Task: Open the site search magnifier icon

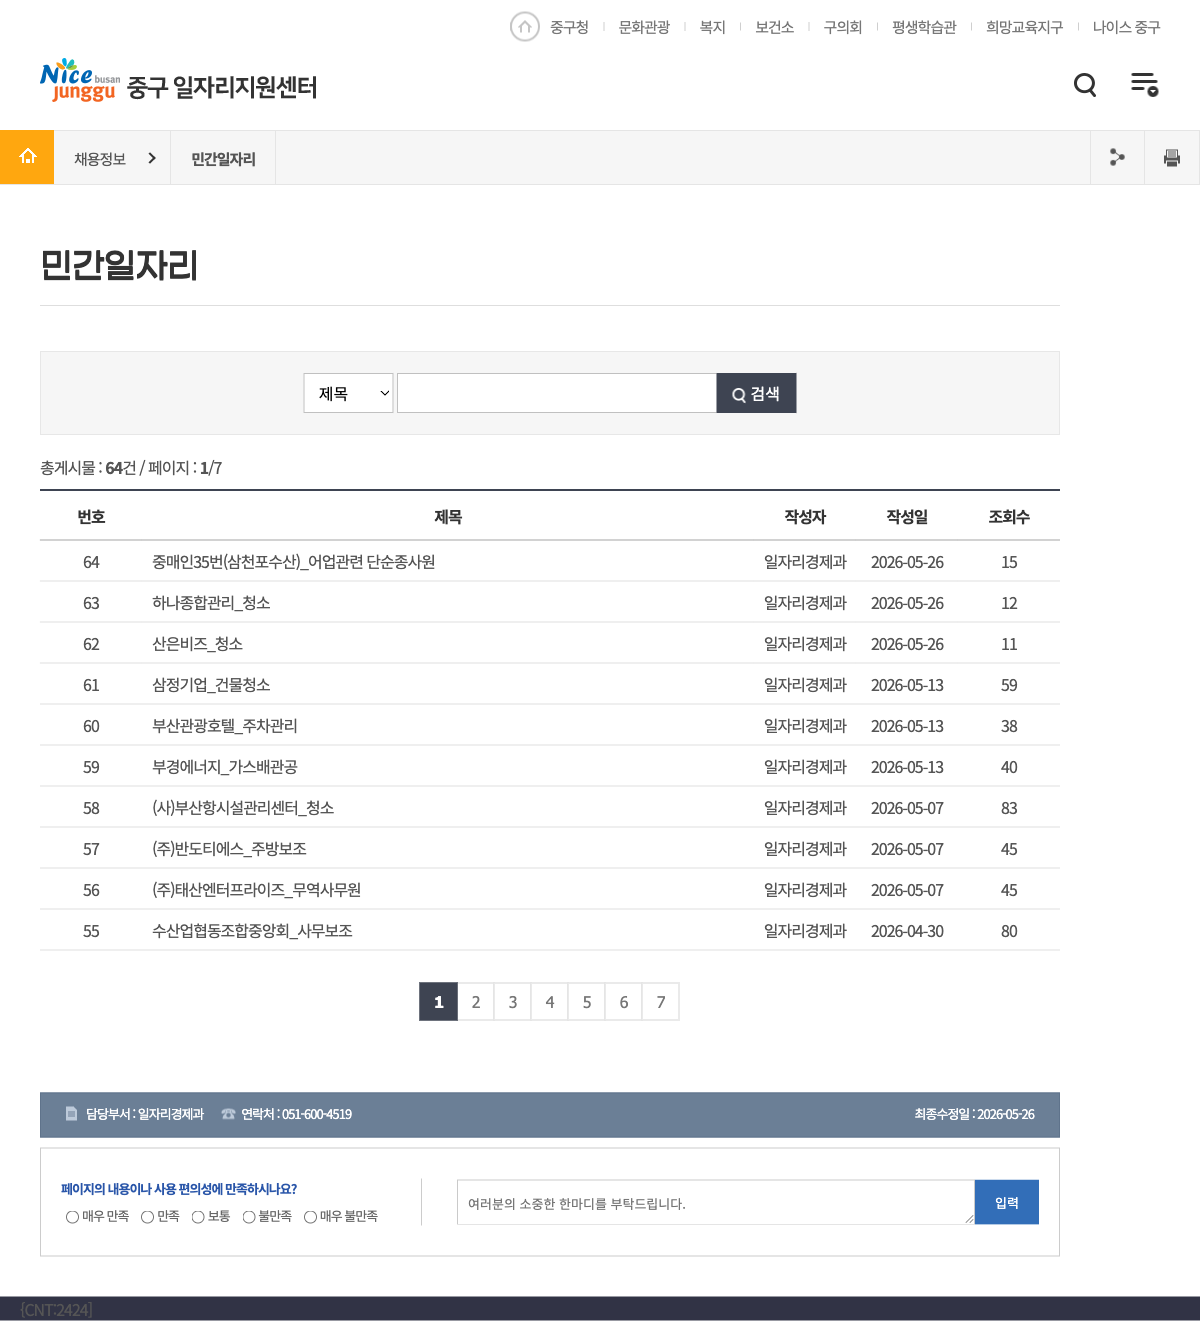Action: [x=1085, y=85]
